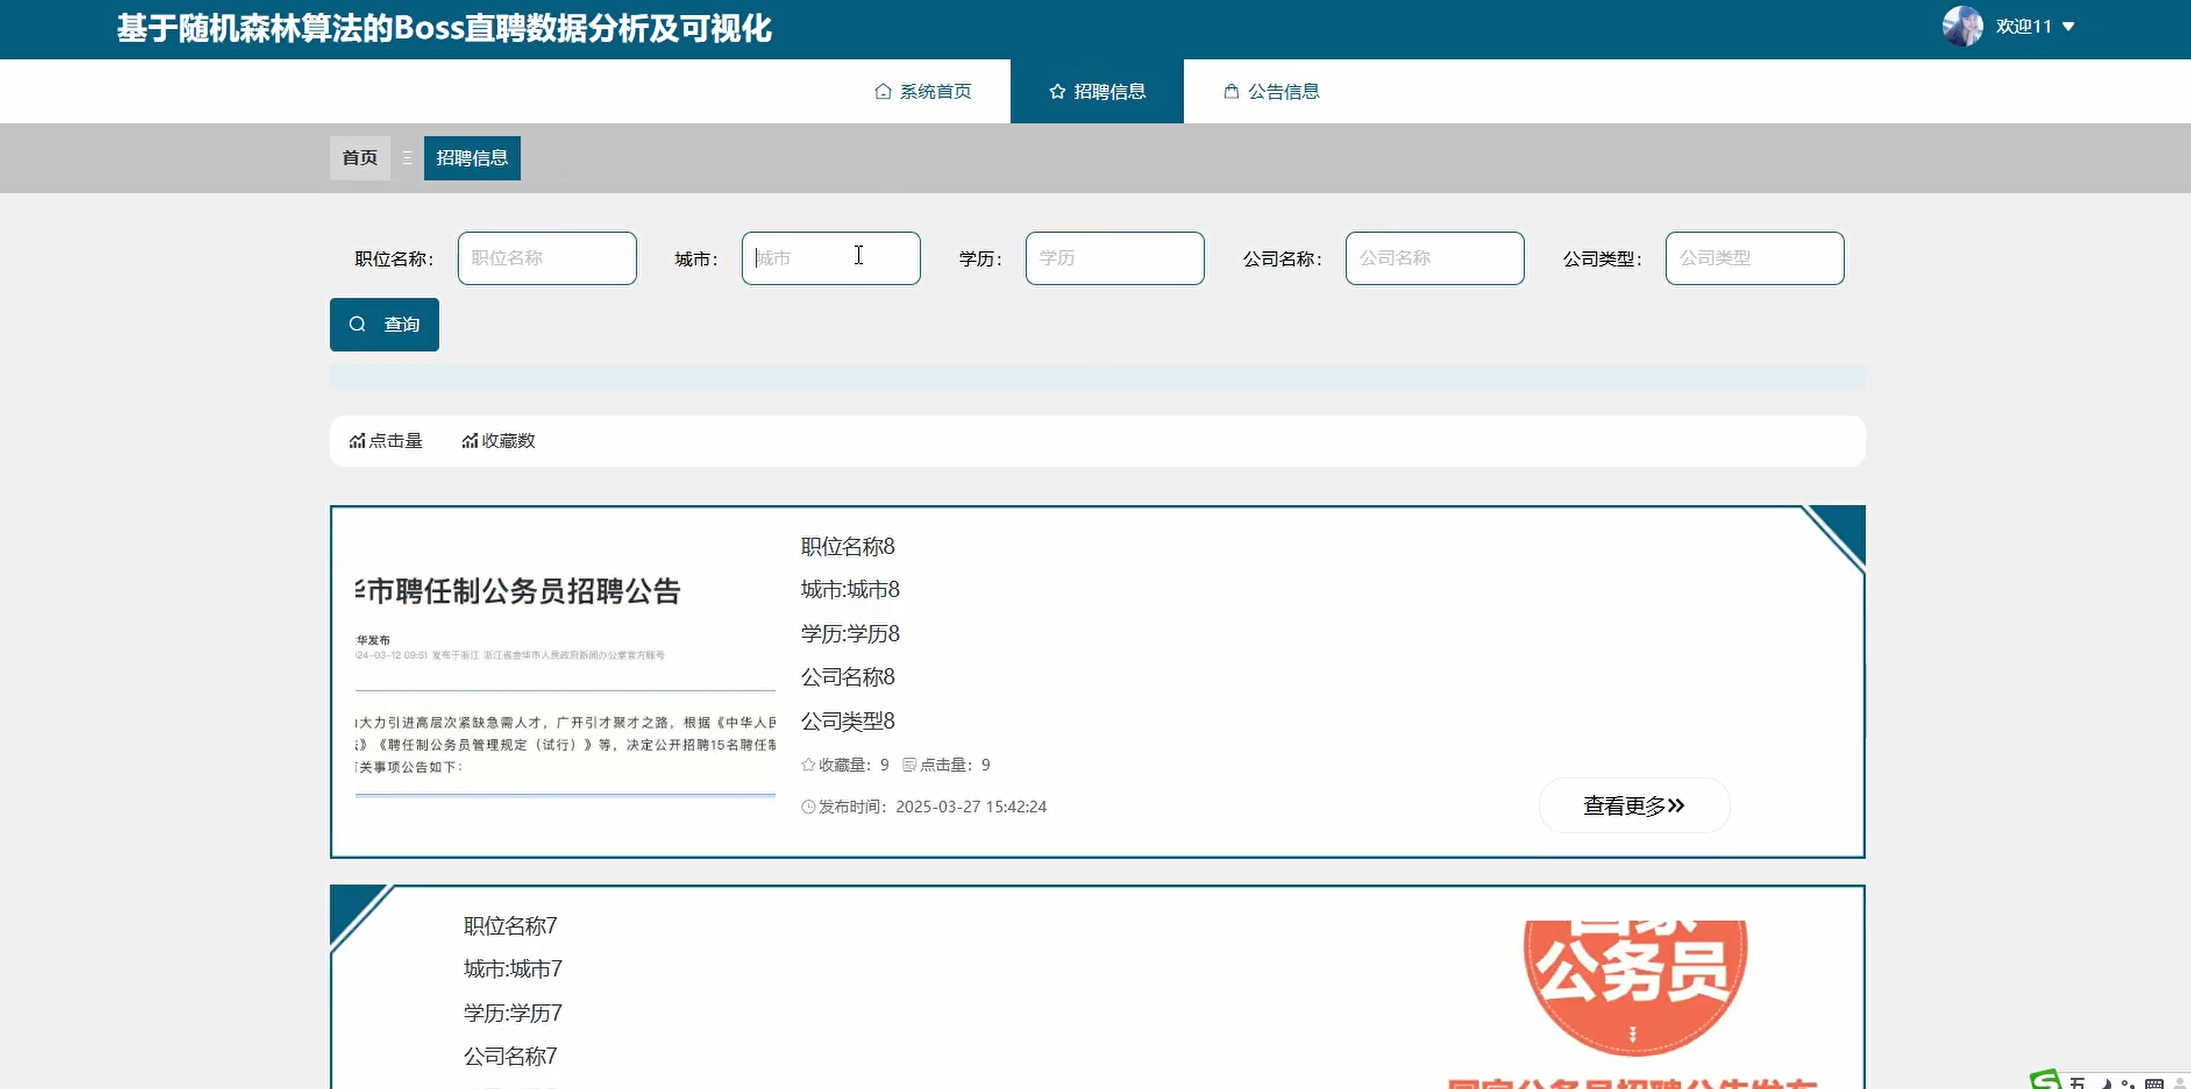Toggle the 招聘信息 breadcrumb filter tag
Screen dimensions: 2191x1089
(x=471, y=157)
